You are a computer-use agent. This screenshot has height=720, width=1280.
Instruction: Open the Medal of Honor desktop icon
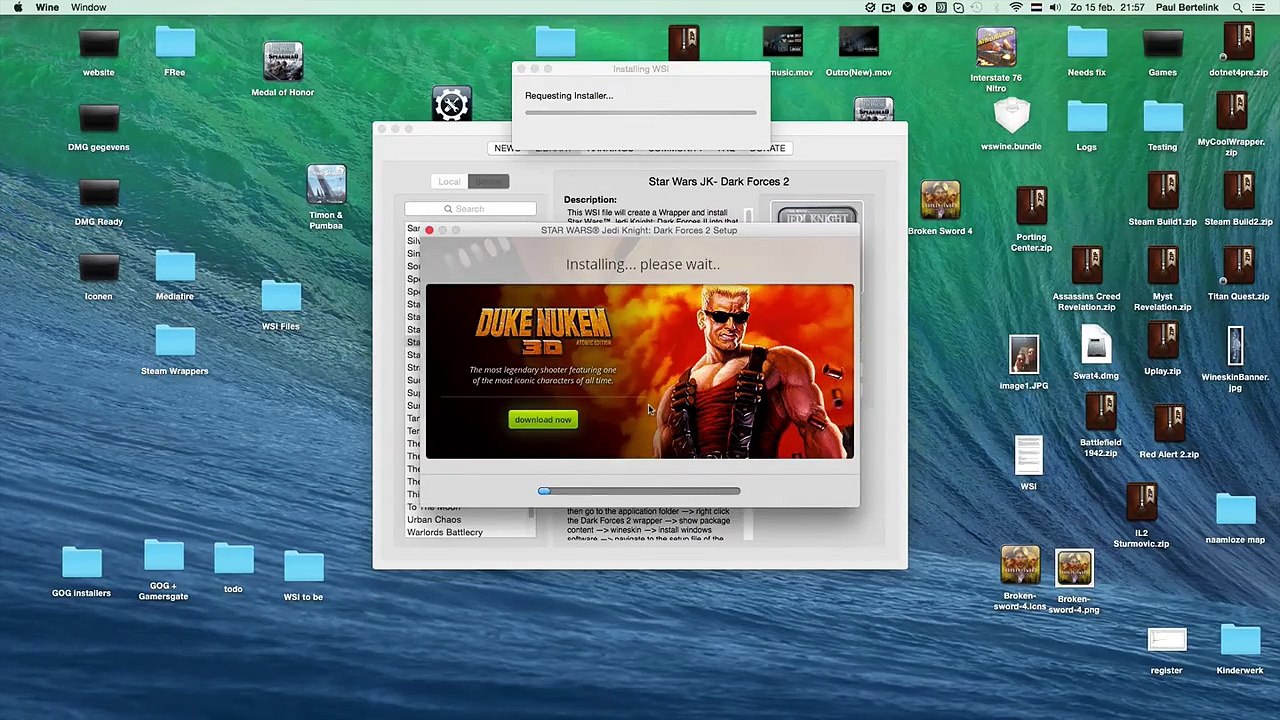click(283, 62)
